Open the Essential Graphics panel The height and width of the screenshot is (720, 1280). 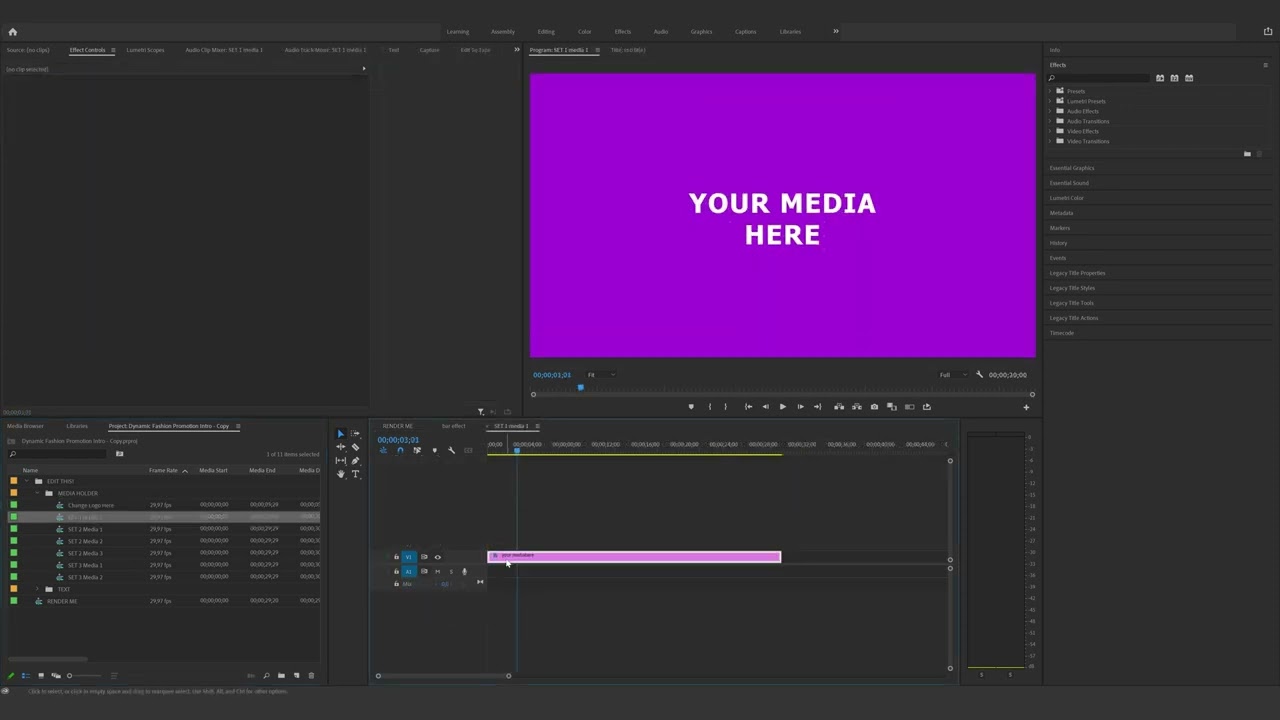tap(1072, 168)
